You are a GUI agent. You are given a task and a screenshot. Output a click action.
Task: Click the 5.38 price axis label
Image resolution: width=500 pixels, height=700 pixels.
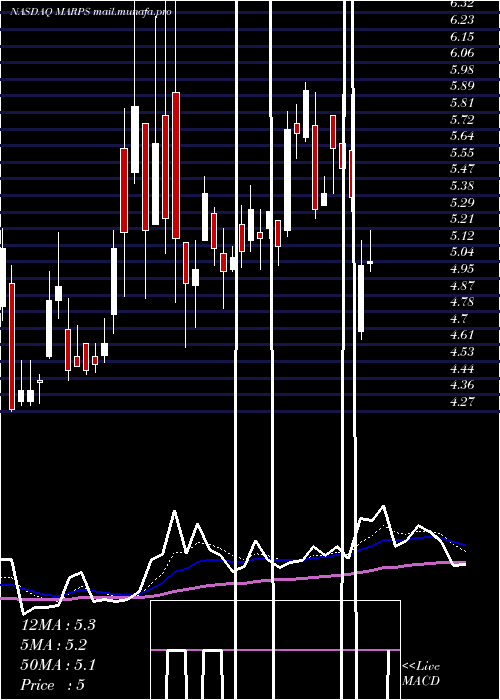[x=462, y=186]
